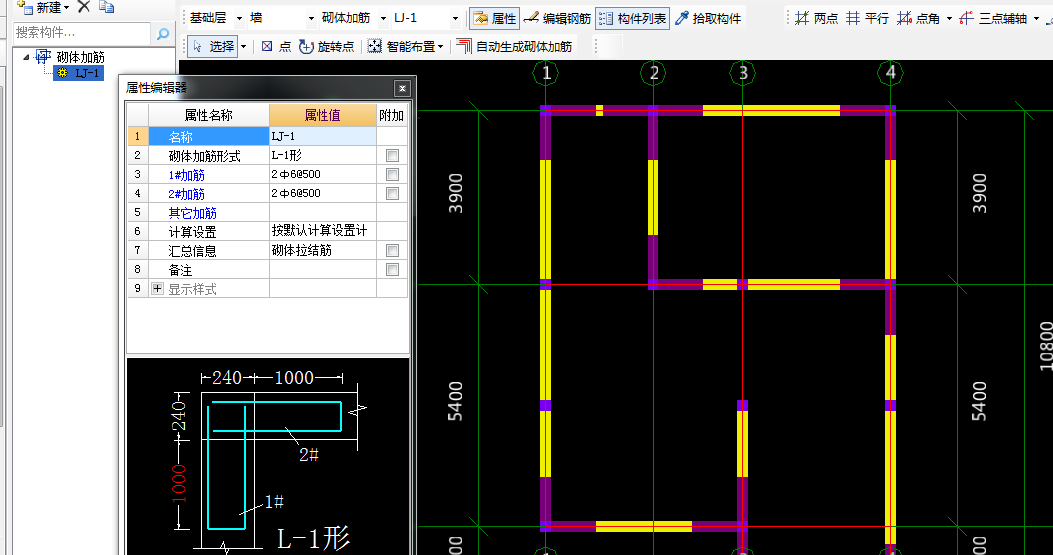Image resolution: width=1053 pixels, height=555 pixels.
Task: Open the 点角 dropdown arrow
Action: coord(949,19)
